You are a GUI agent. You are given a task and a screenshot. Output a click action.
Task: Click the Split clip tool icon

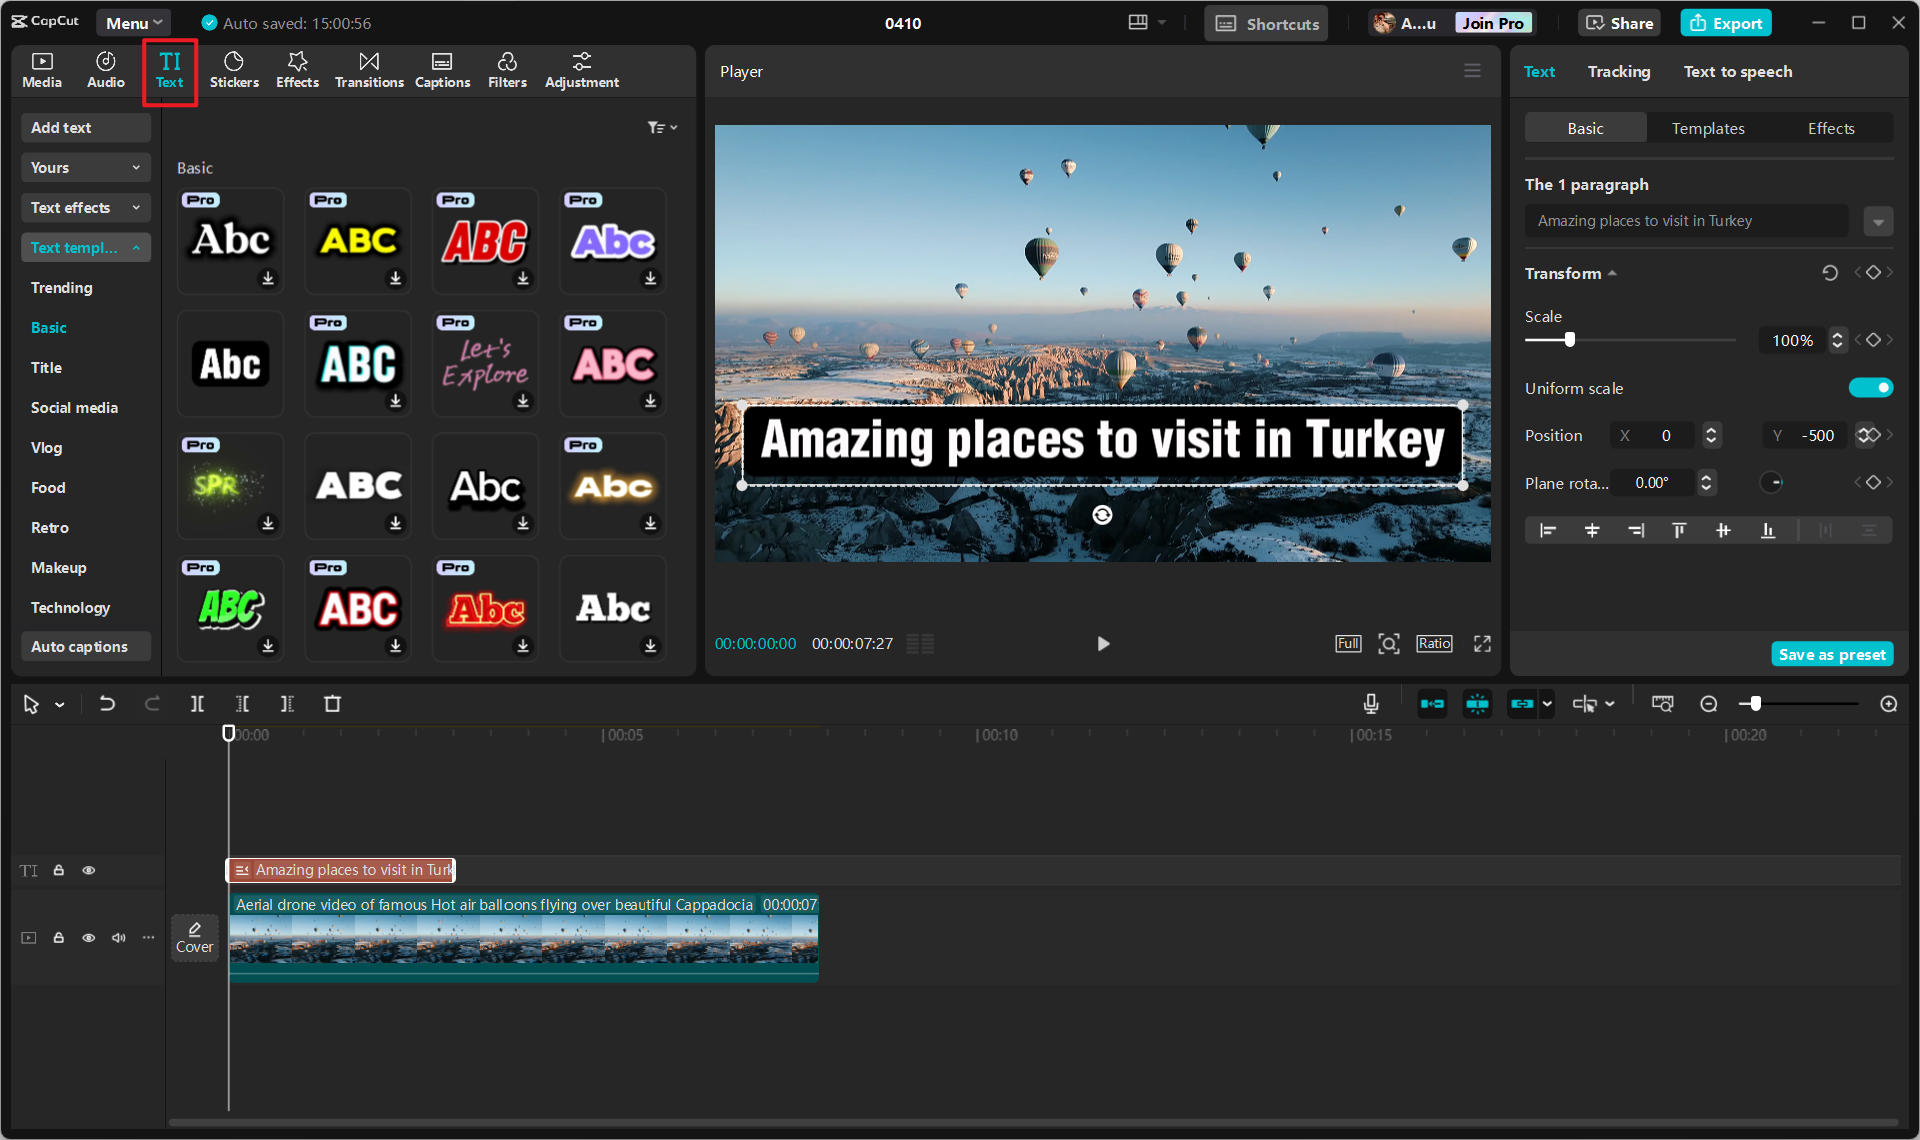(197, 704)
